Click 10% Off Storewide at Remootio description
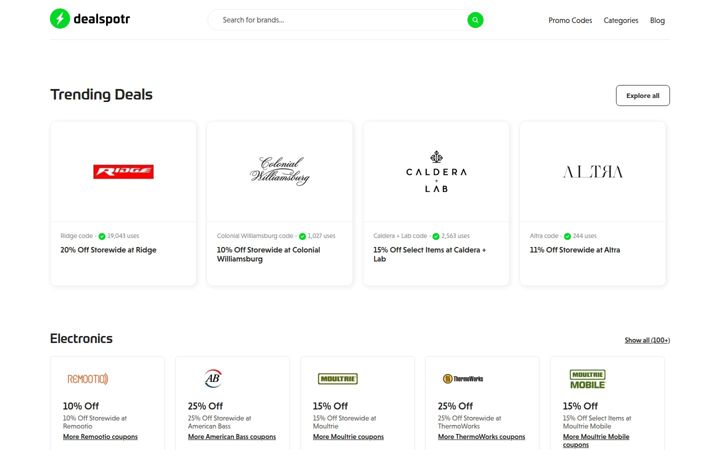Viewport: 720px width, 450px height. 95,422
